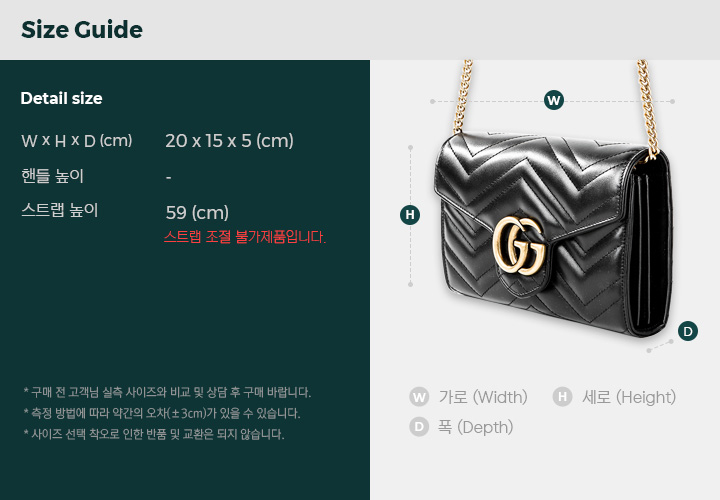
Task: Click the gray H legend icon
Action: pos(562,397)
